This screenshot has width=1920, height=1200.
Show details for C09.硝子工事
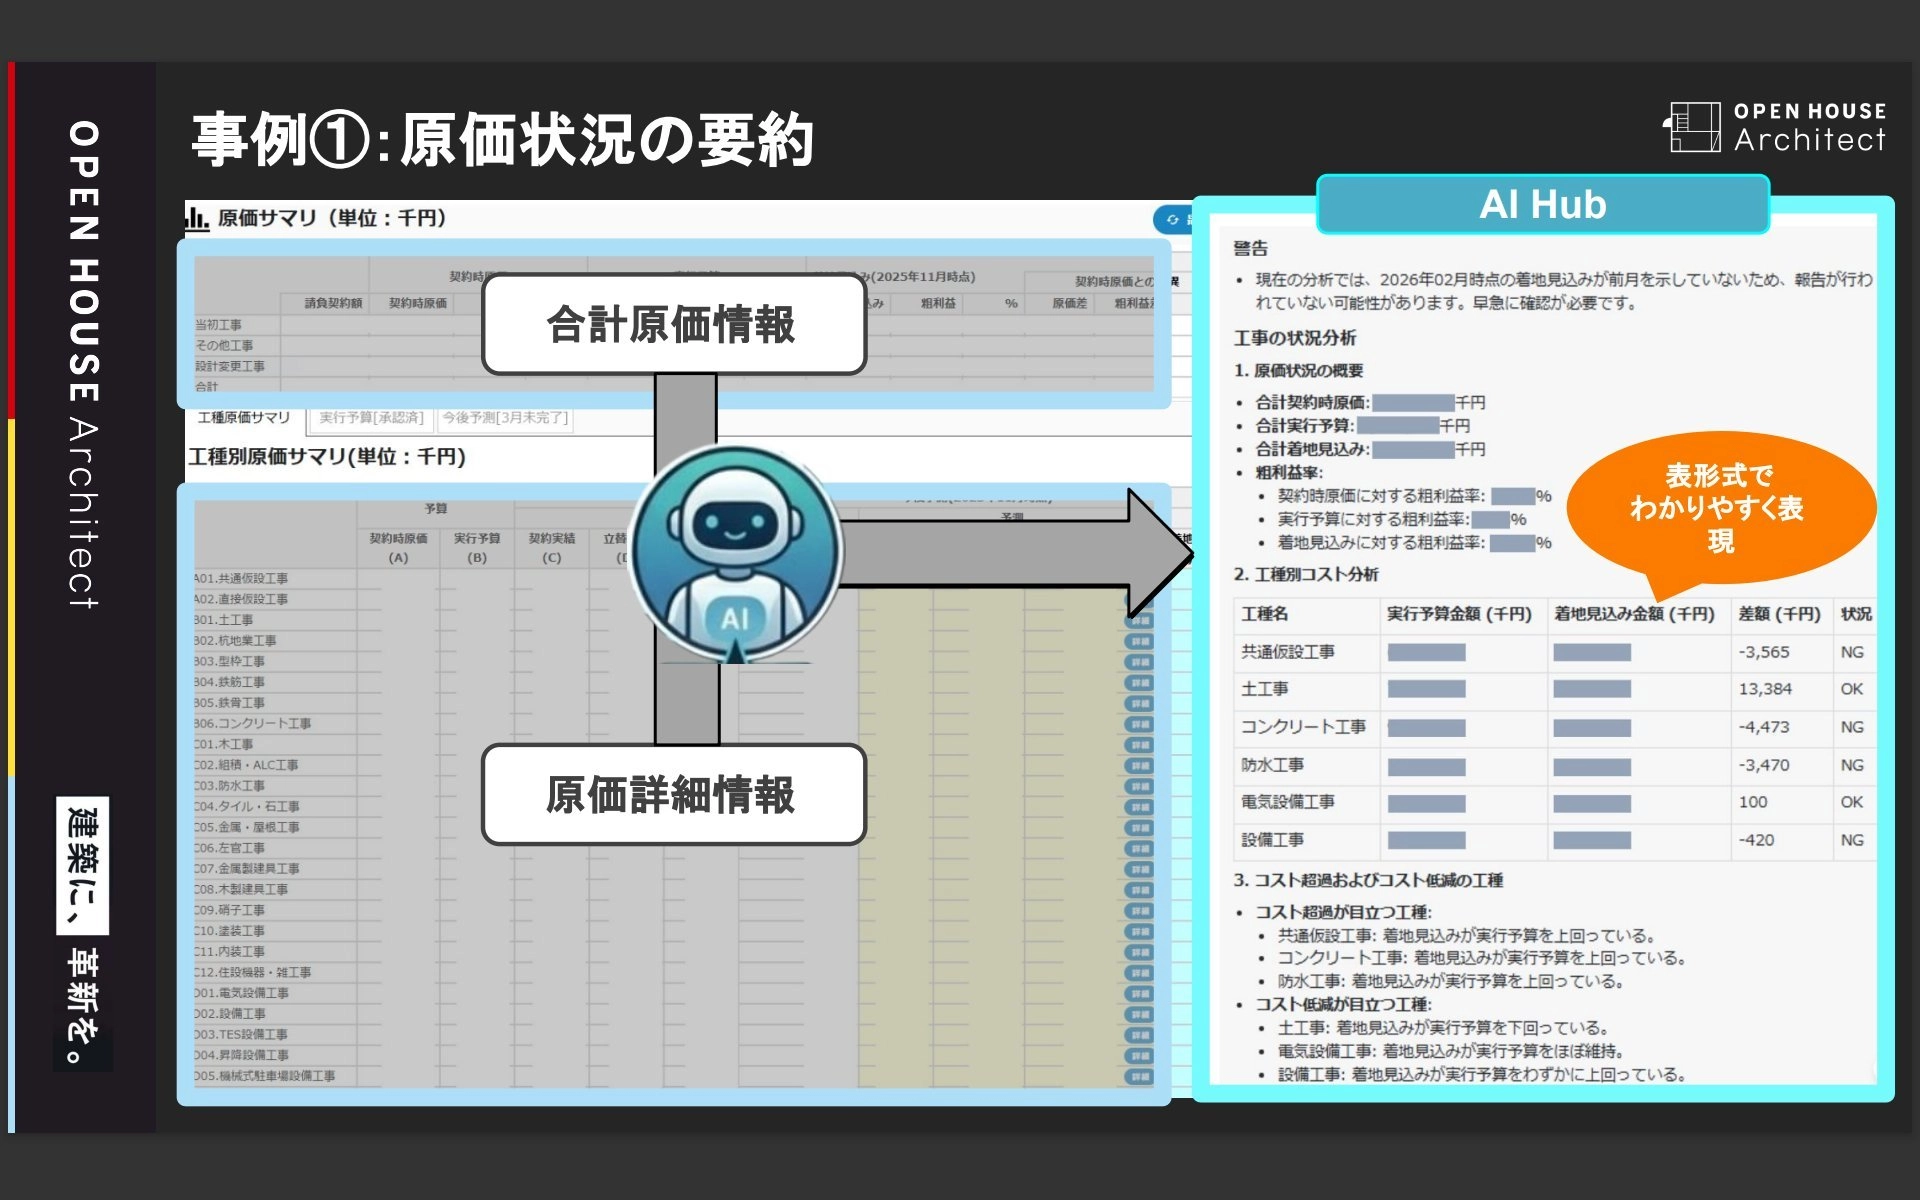(1139, 911)
